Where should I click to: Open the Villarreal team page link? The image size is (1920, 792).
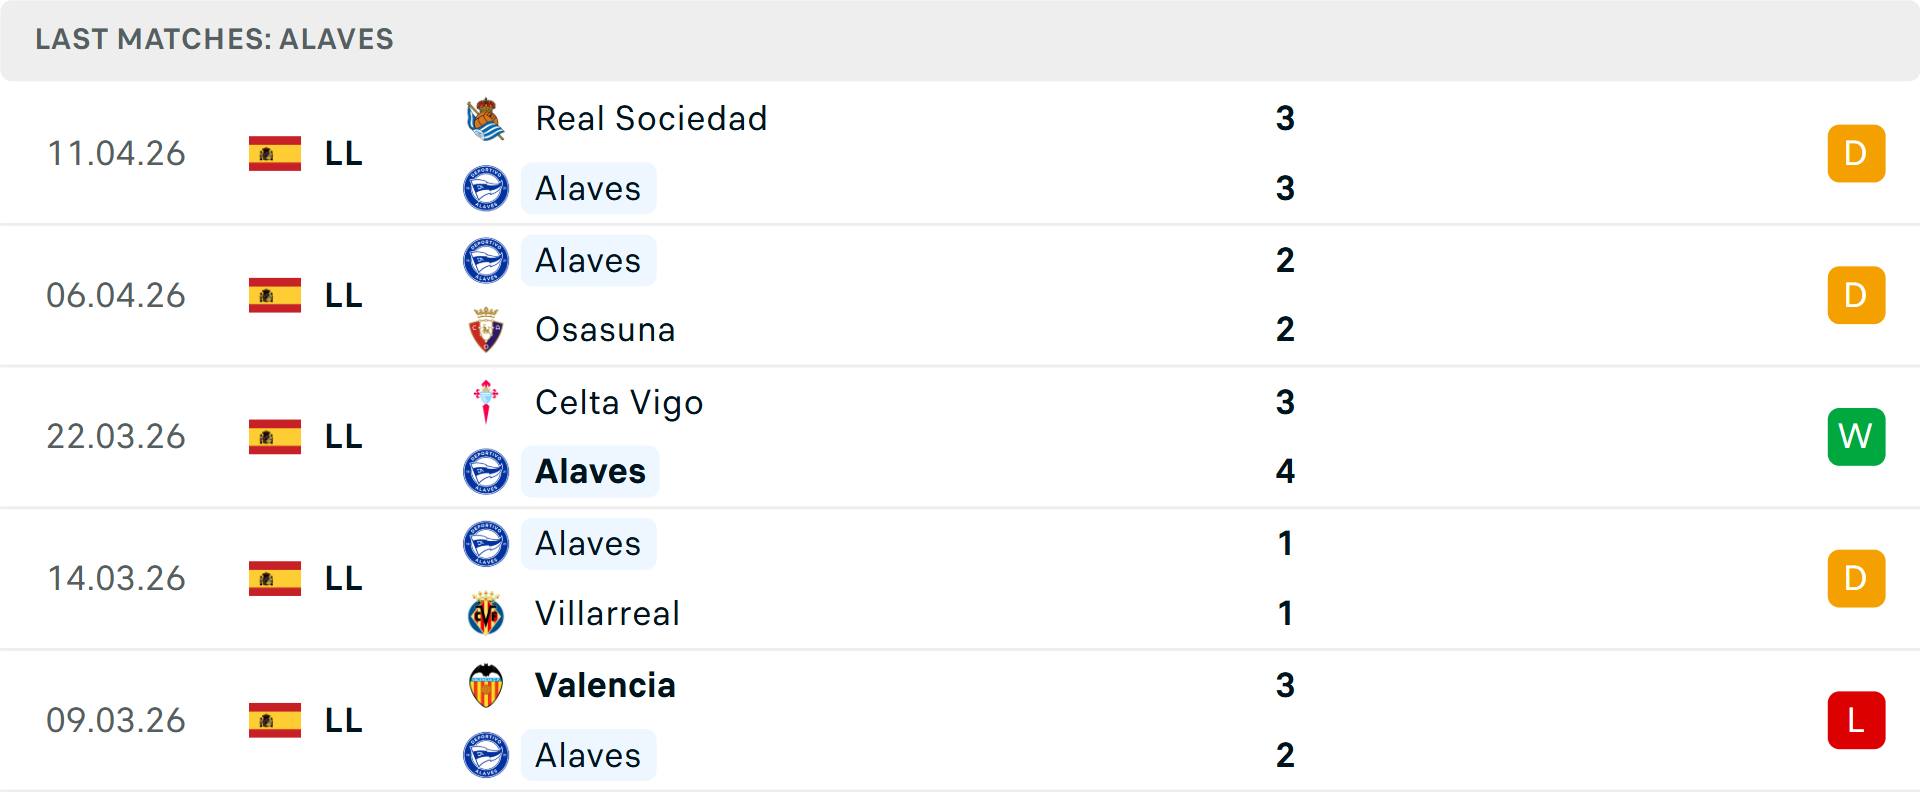pyautogui.click(x=607, y=614)
